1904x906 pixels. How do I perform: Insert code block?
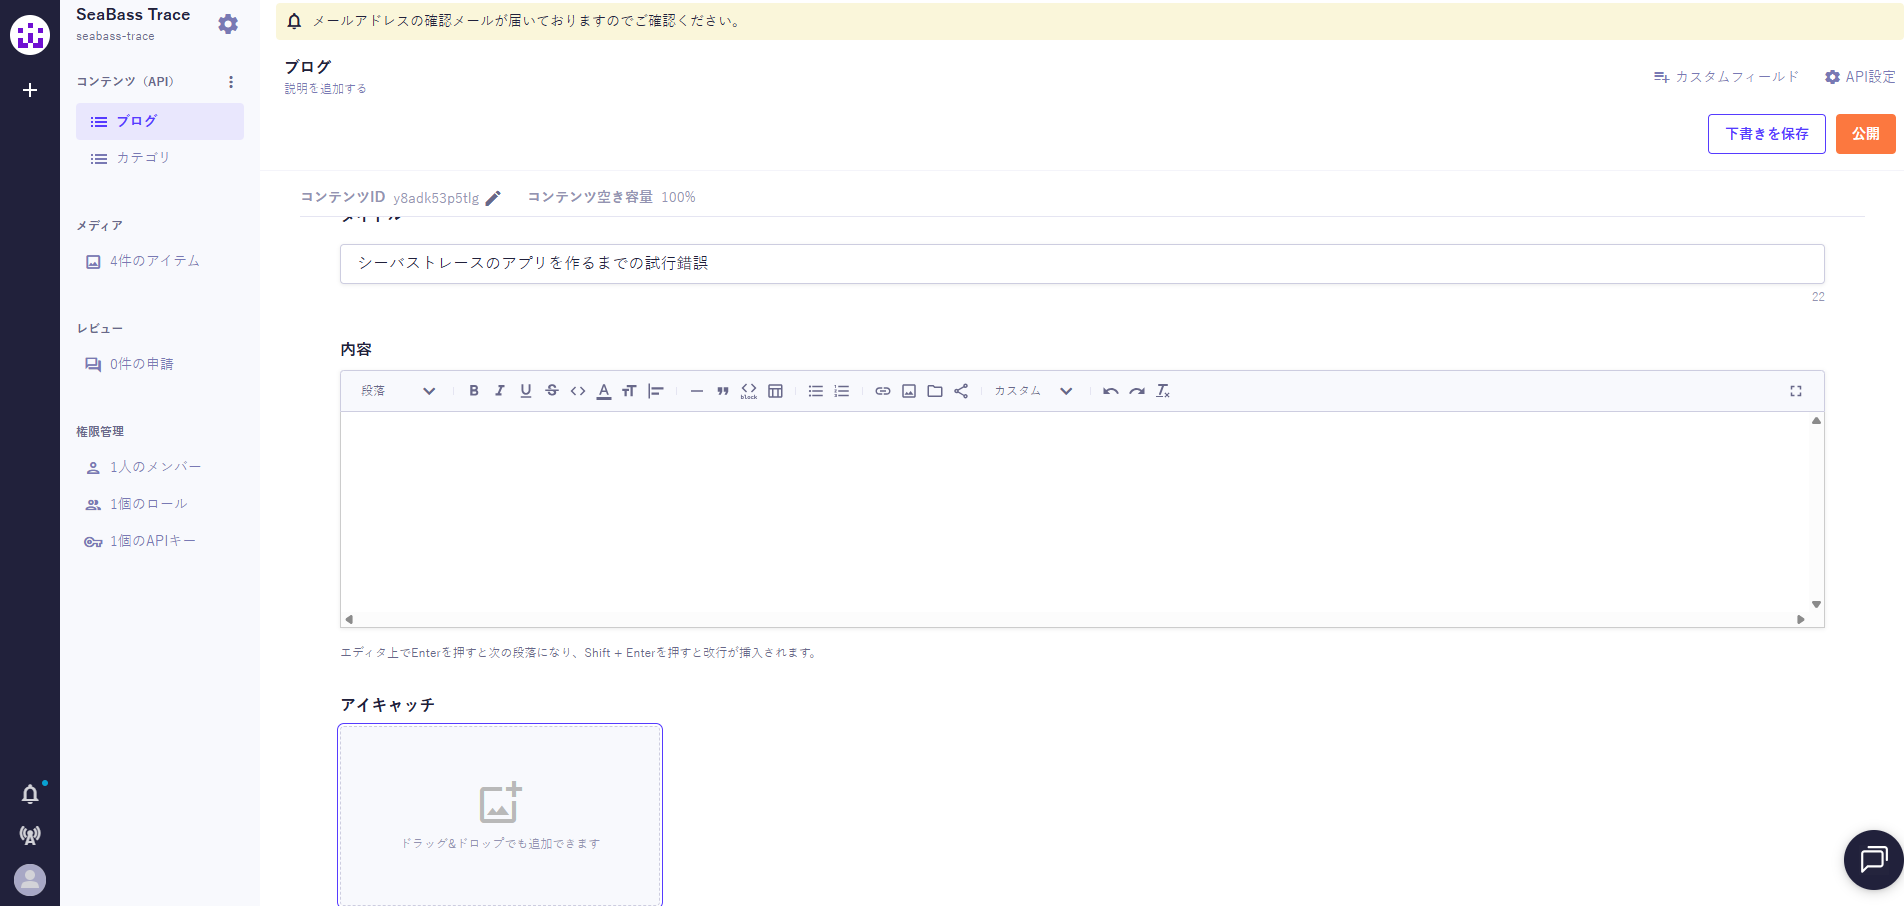[x=749, y=391]
